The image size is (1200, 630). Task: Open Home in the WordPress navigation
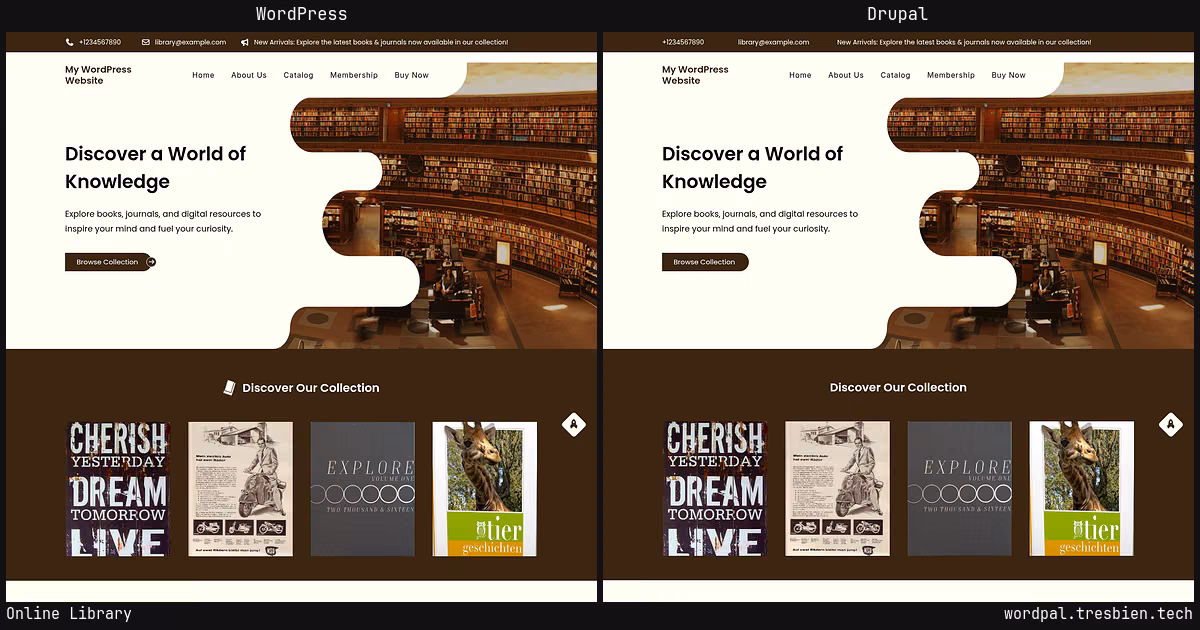click(203, 75)
